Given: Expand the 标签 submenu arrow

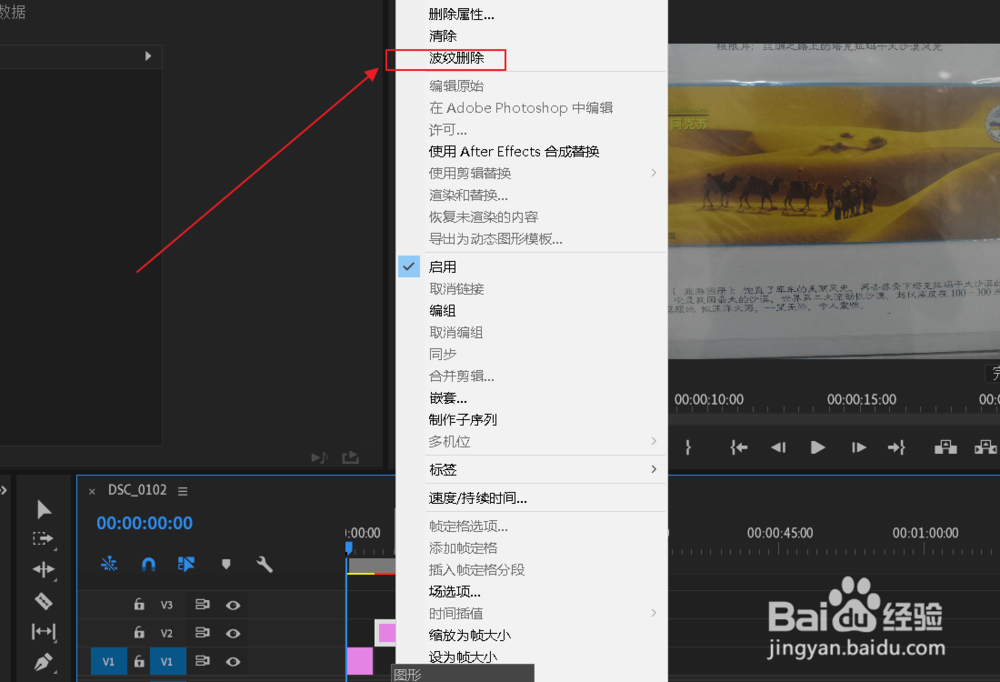Looking at the screenshot, I should tap(654, 469).
